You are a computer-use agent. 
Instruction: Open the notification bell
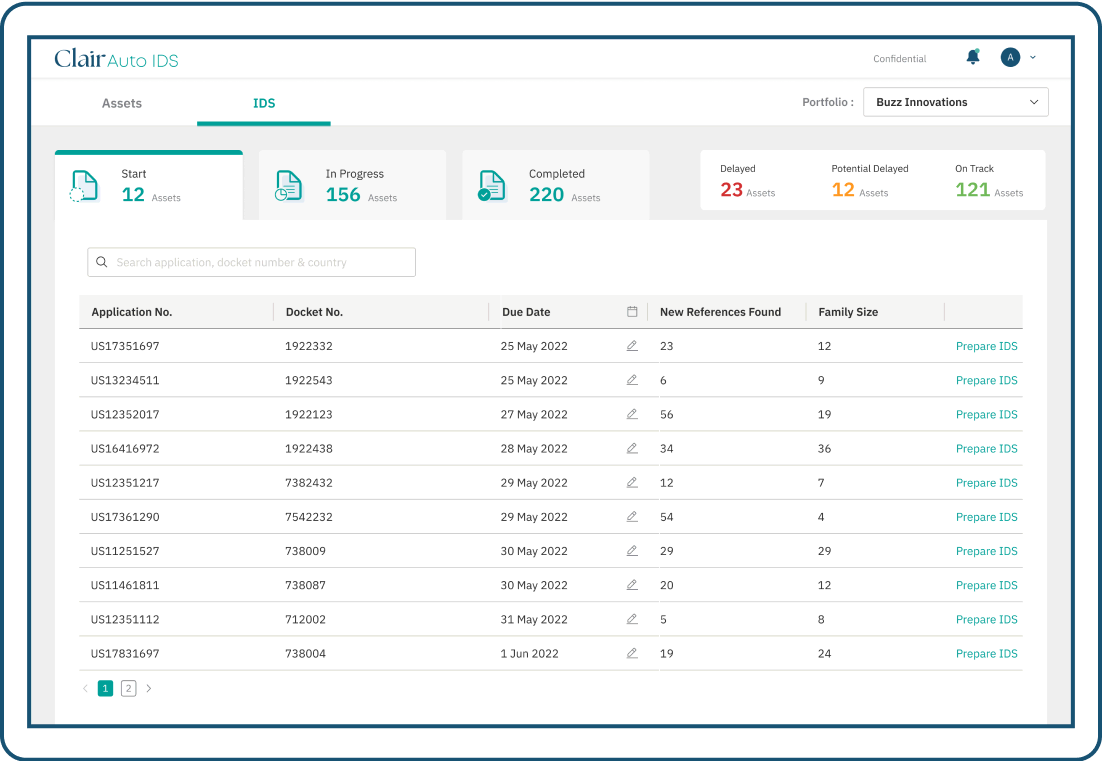(972, 57)
